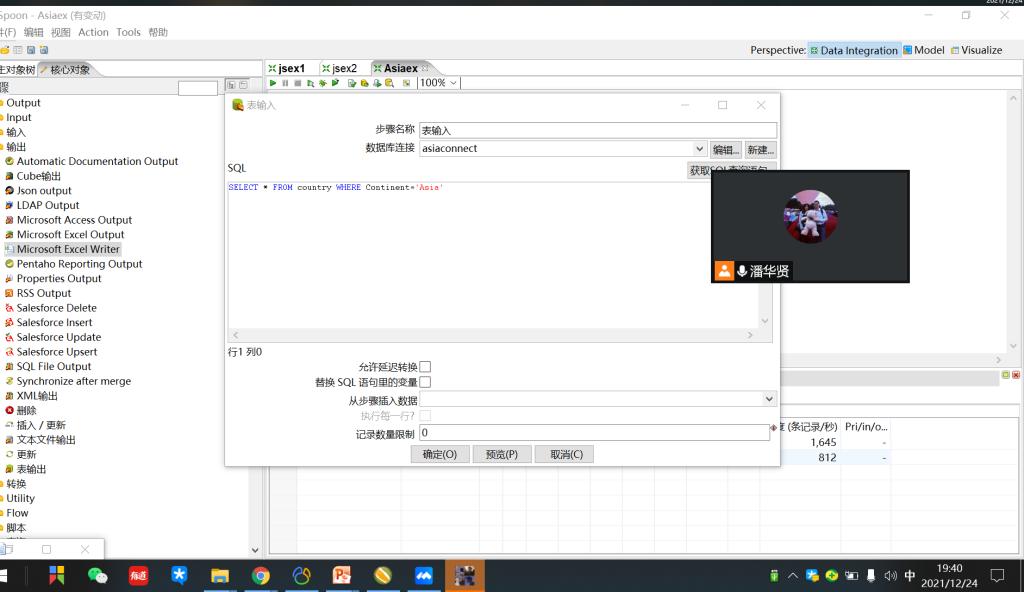Open Chrome from the taskbar

click(261, 575)
